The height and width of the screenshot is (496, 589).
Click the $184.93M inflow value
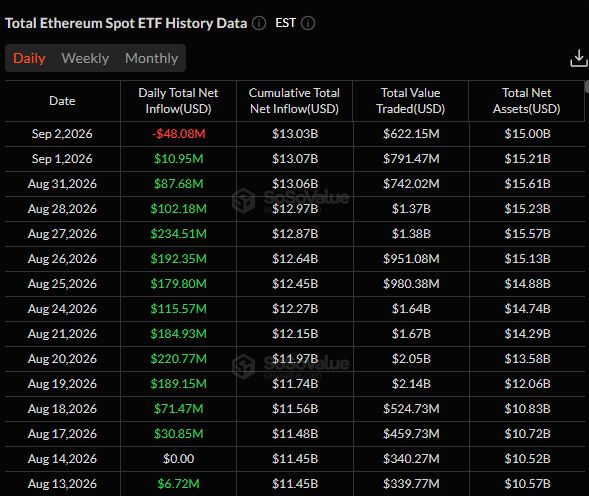coord(178,334)
